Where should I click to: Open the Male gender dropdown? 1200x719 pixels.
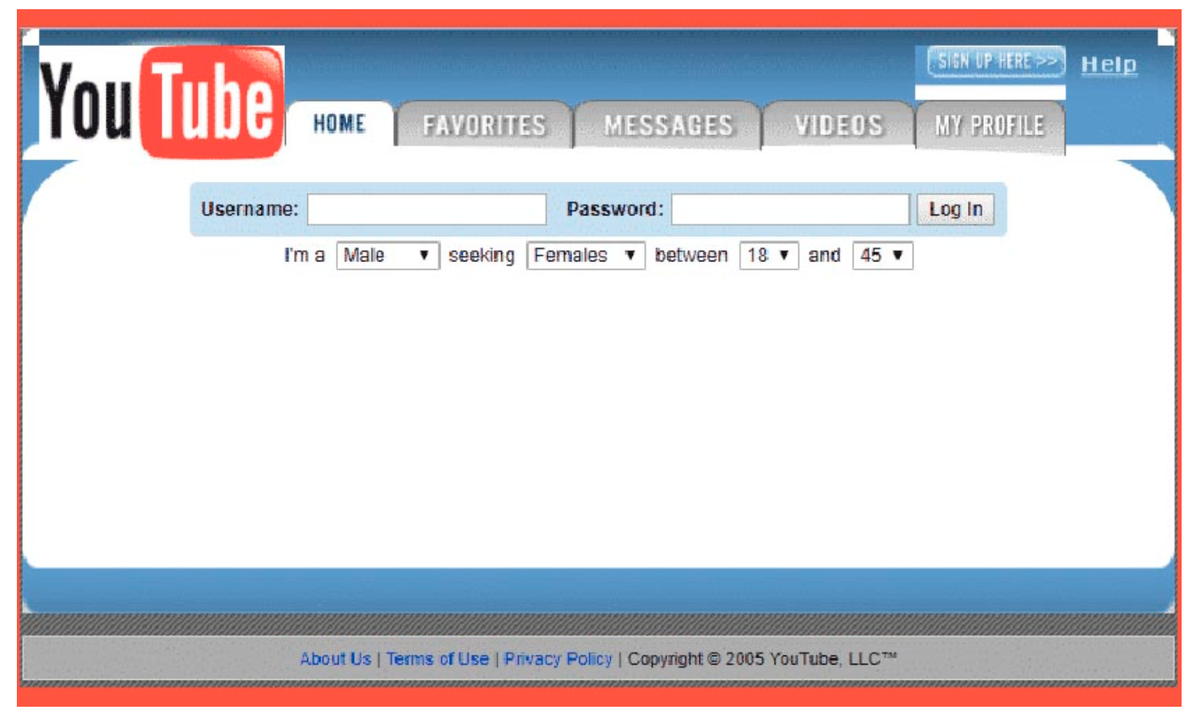(x=388, y=255)
